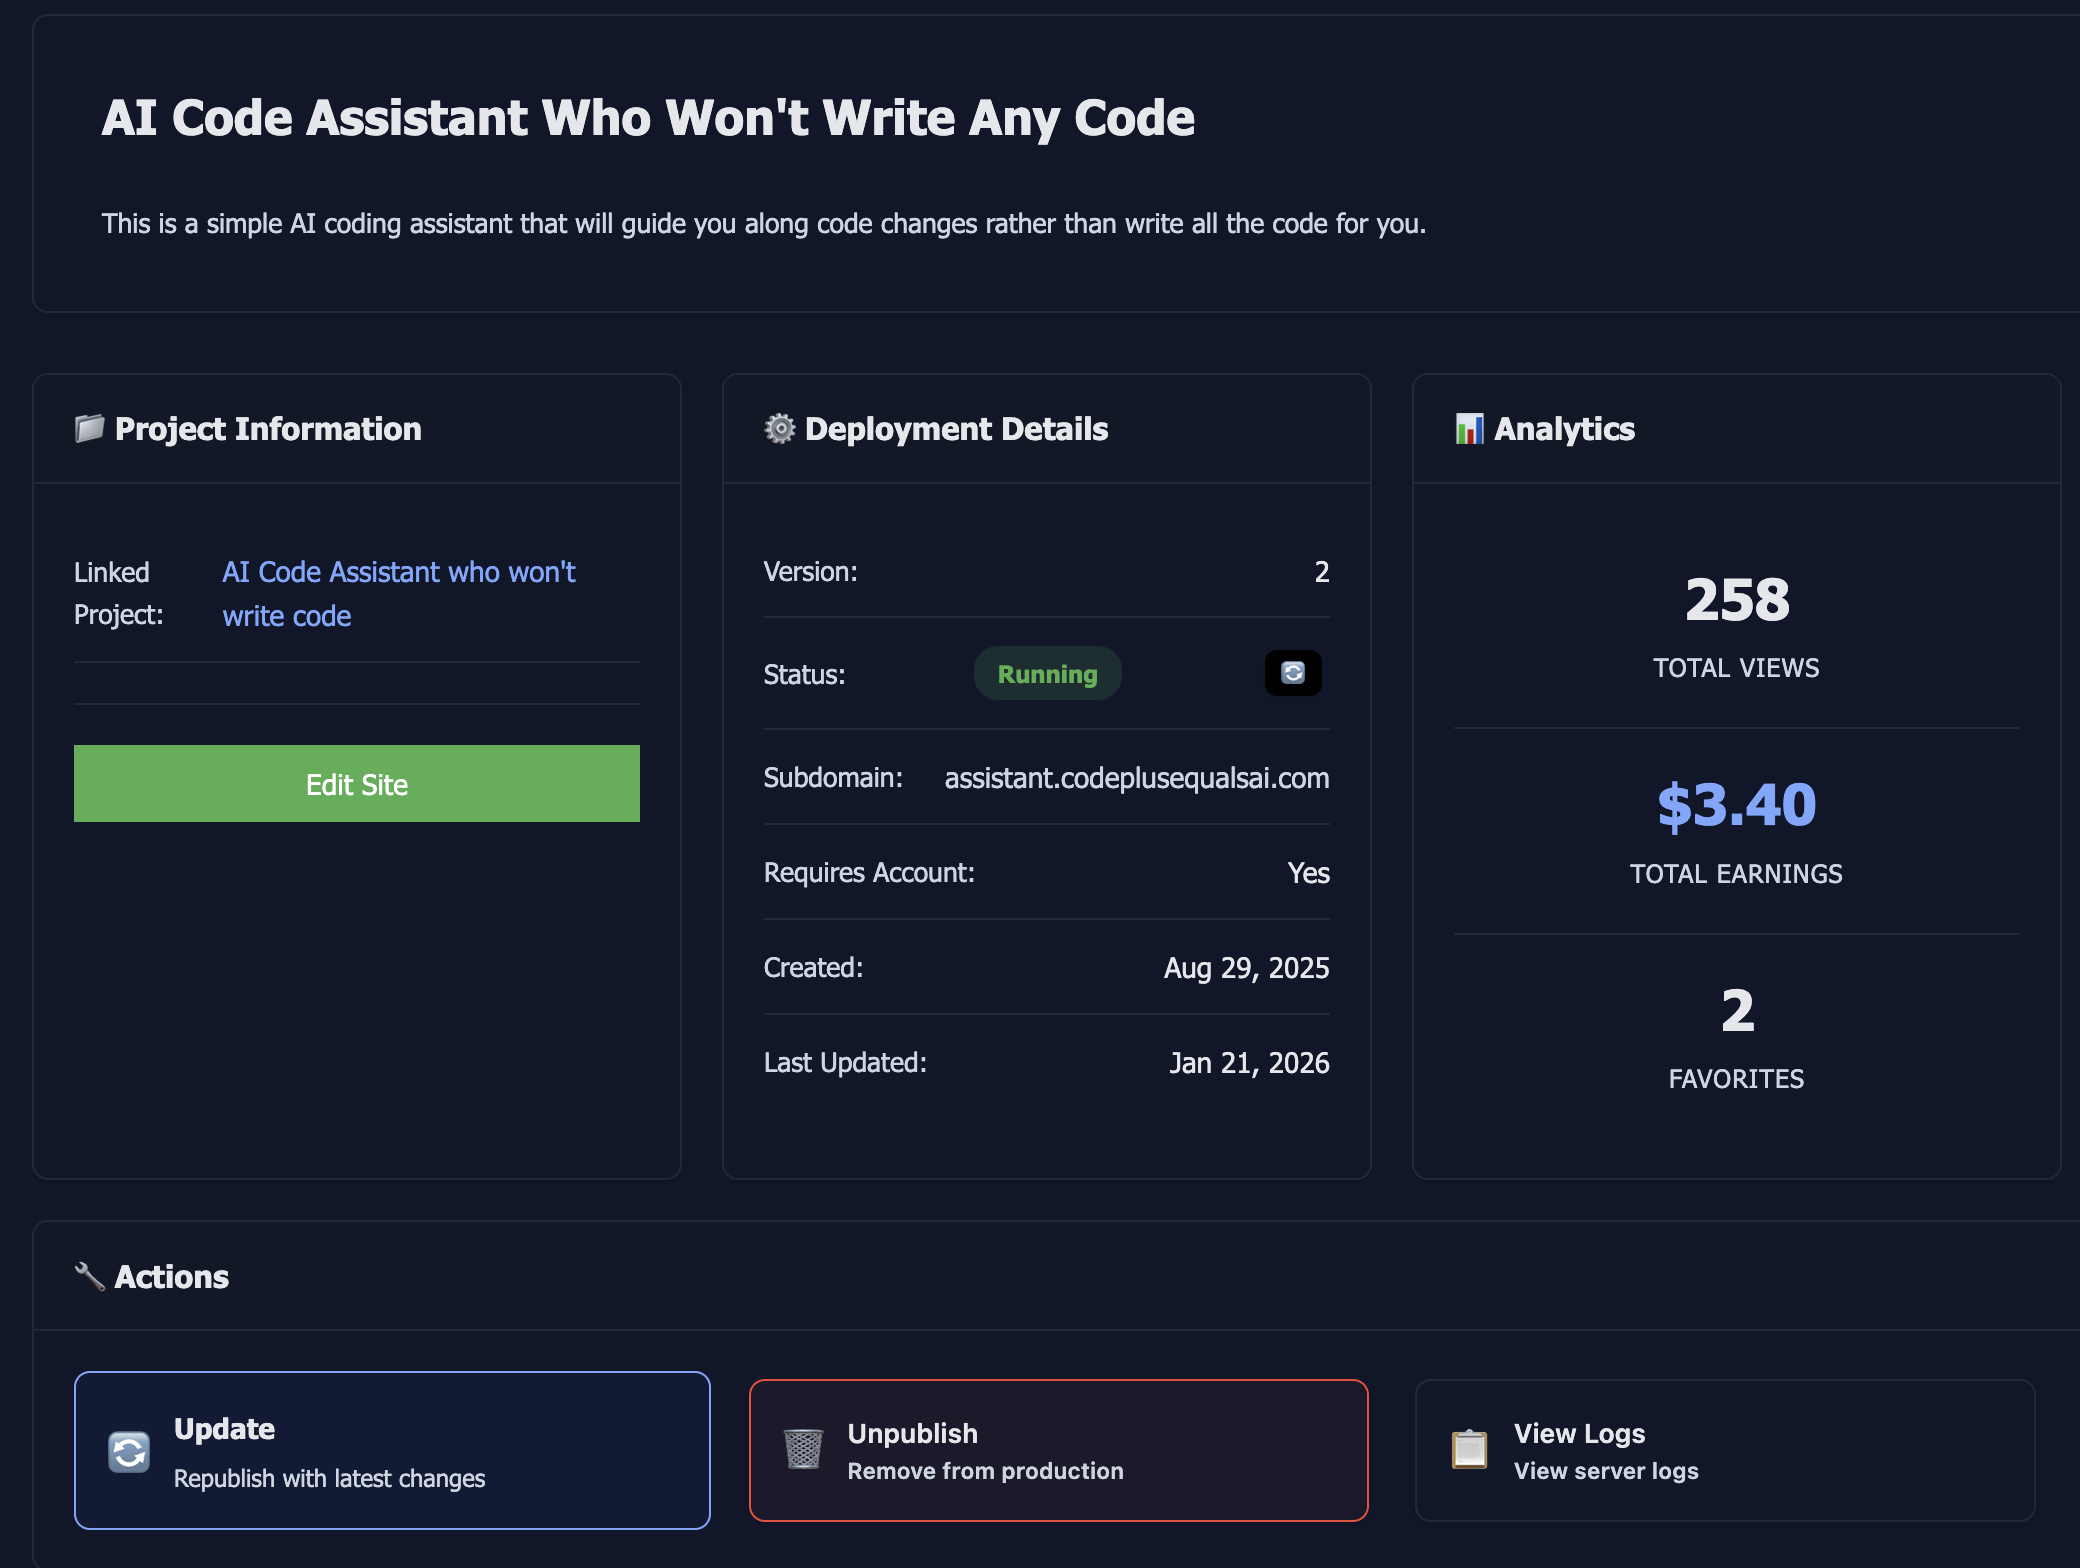Click the clipboard icon in the View Logs card

[x=1470, y=1450]
